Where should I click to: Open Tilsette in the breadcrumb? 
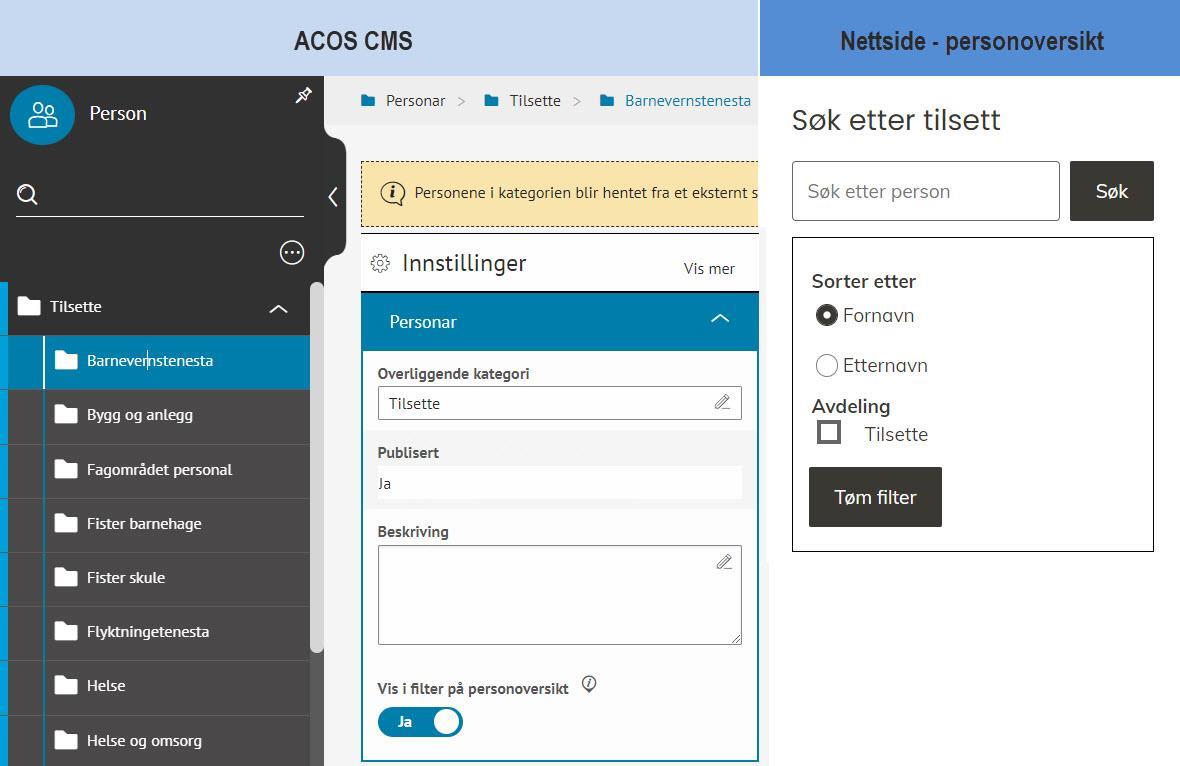(x=535, y=101)
